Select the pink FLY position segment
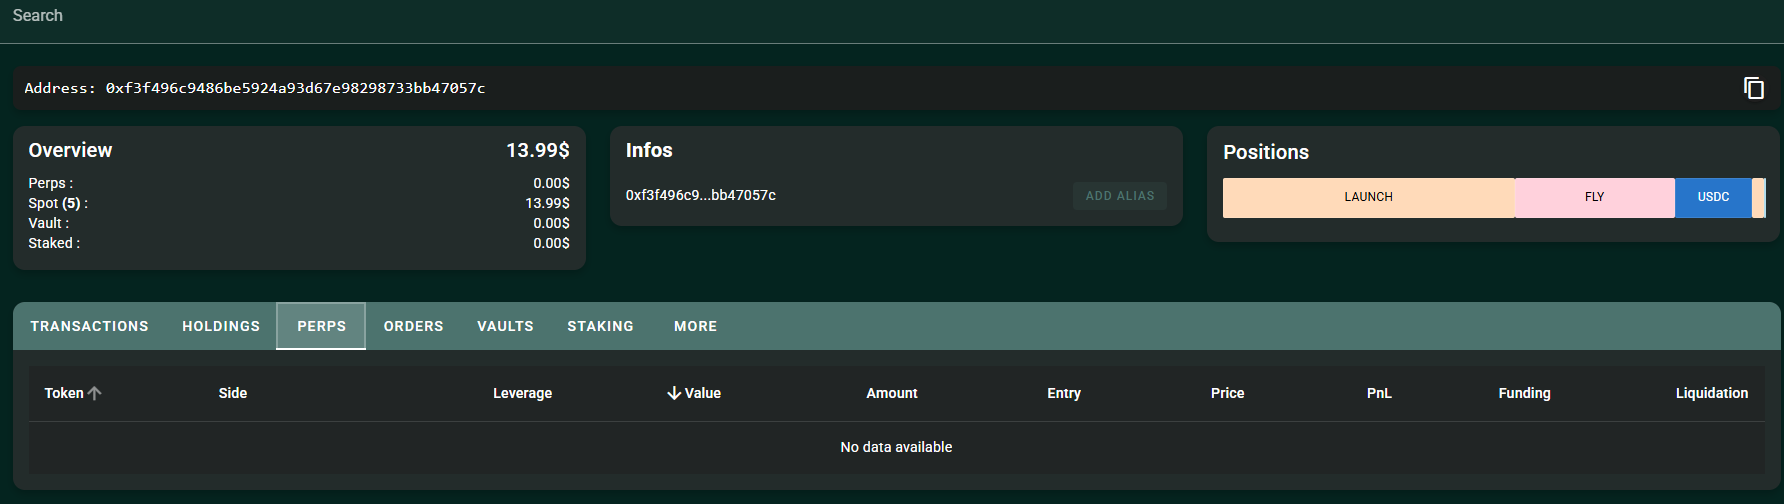The height and width of the screenshot is (504, 1784). (1594, 197)
